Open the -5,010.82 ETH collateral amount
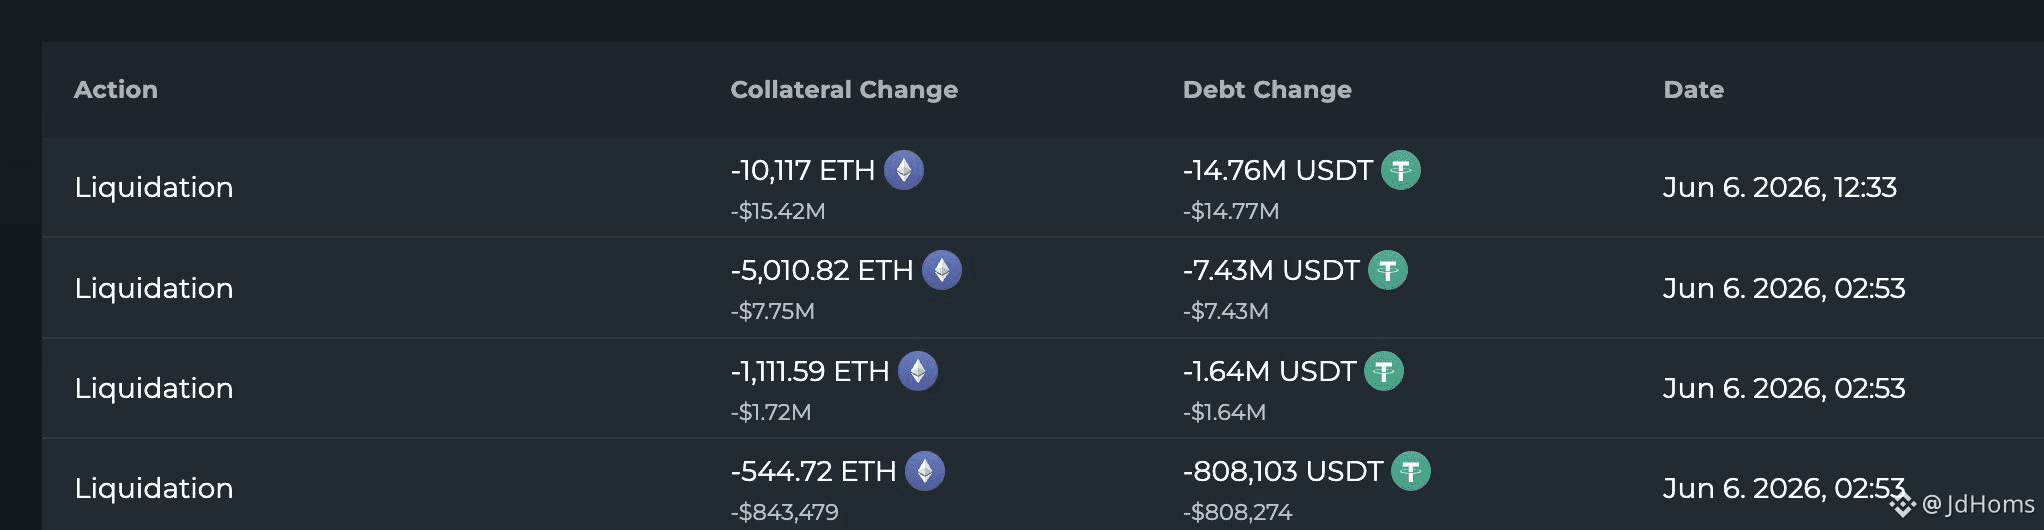The height and width of the screenshot is (530, 2044). [822, 270]
